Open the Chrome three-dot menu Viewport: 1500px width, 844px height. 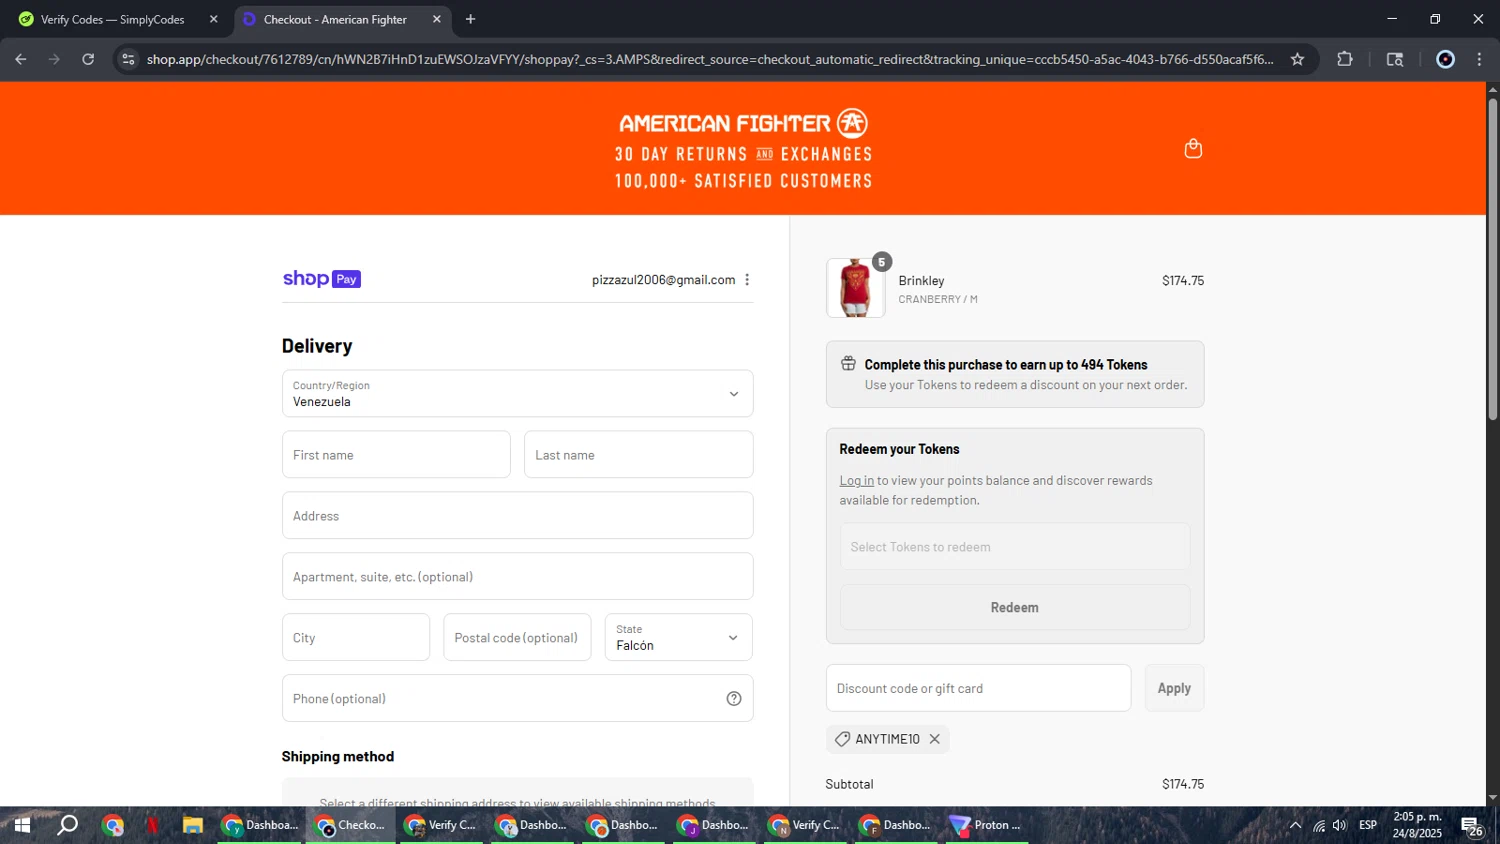click(x=1480, y=59)
